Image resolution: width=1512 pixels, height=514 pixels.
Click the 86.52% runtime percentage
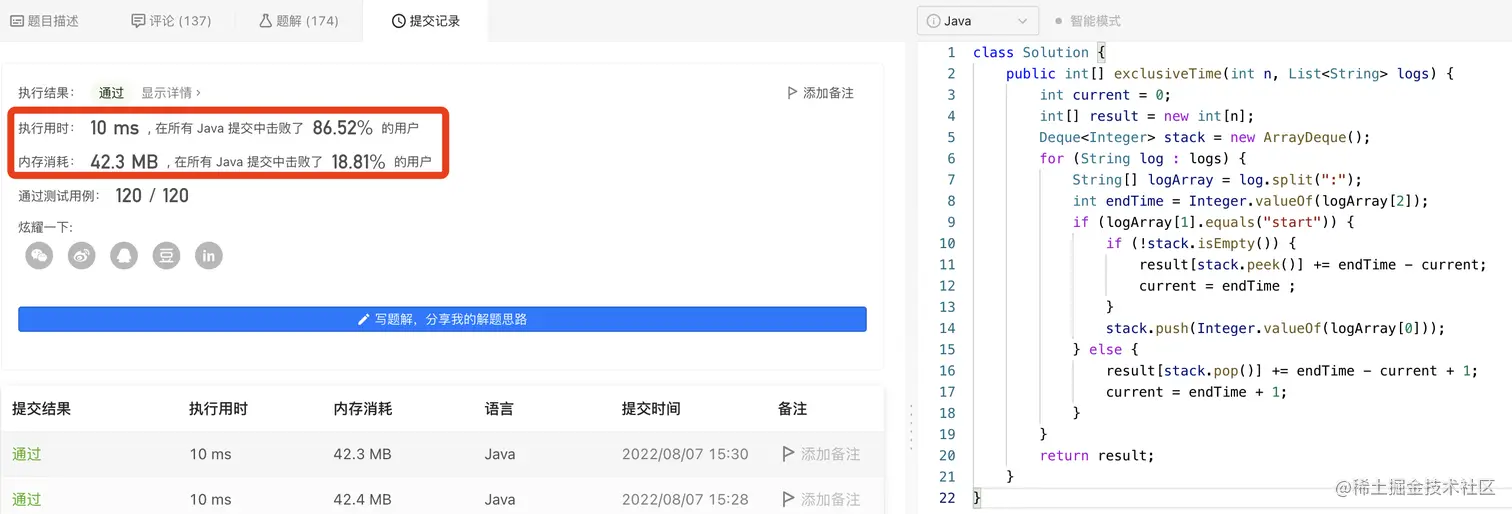point(343,128)
